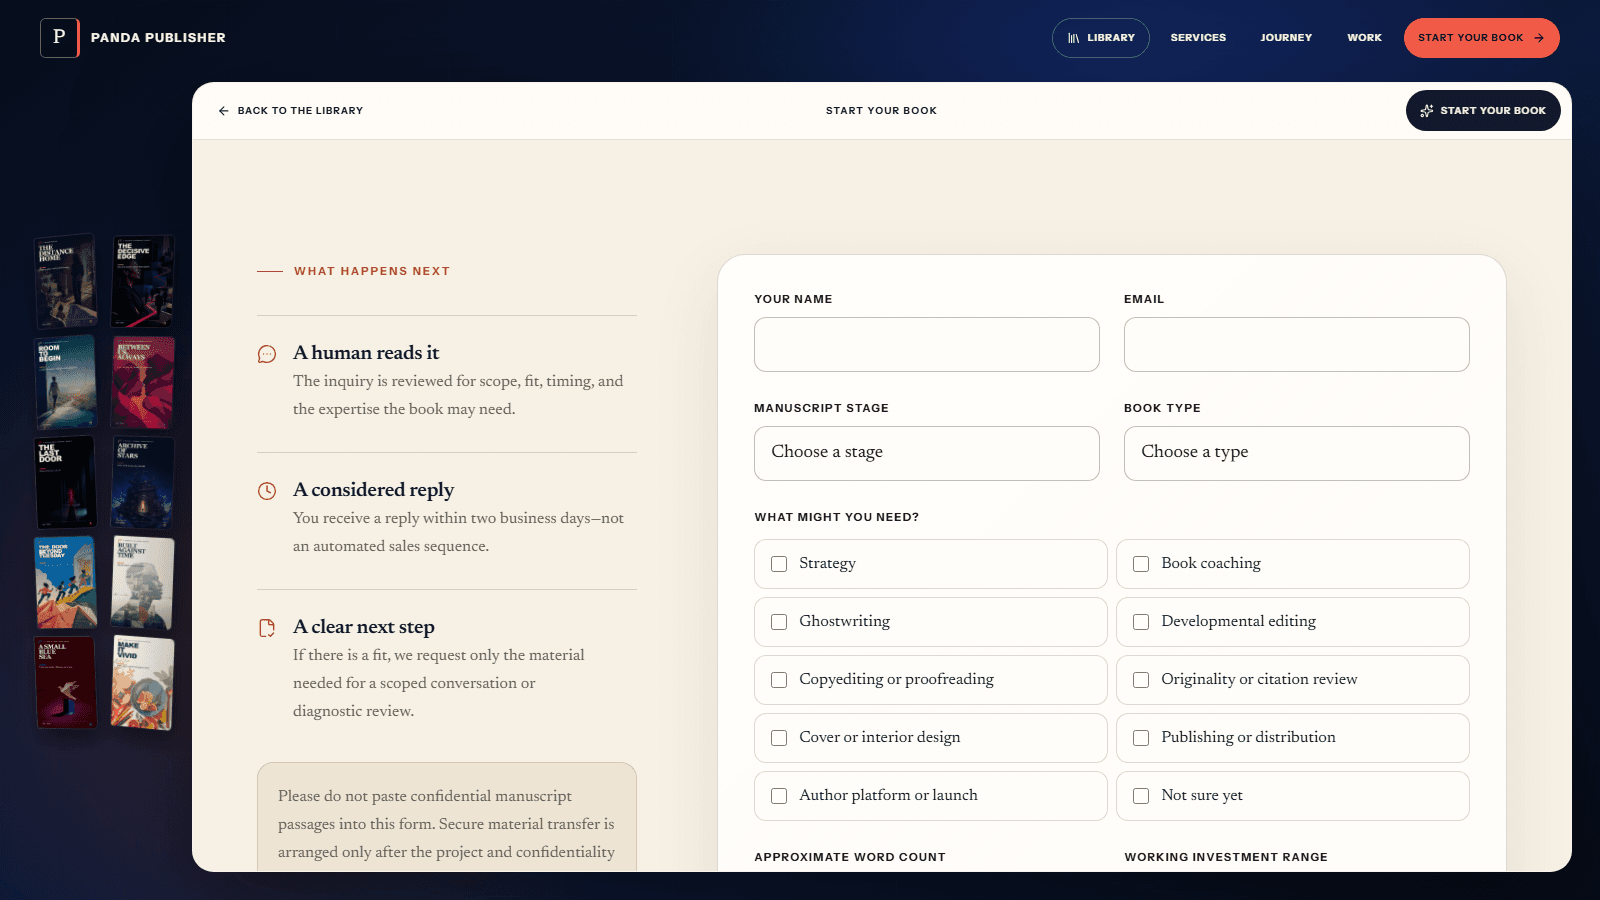
Task: Tick Originality or citation review
Action: coord(1141,680)
